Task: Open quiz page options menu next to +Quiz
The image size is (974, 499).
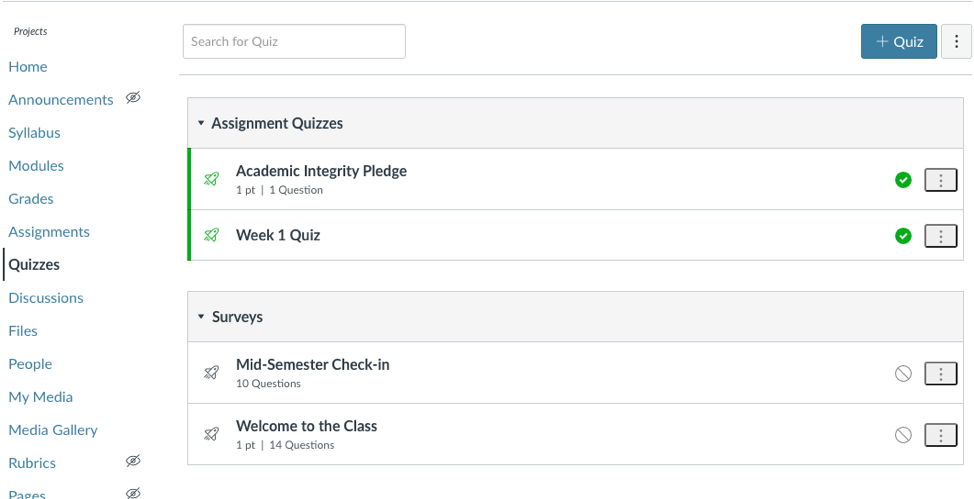Action: (956, 42)
